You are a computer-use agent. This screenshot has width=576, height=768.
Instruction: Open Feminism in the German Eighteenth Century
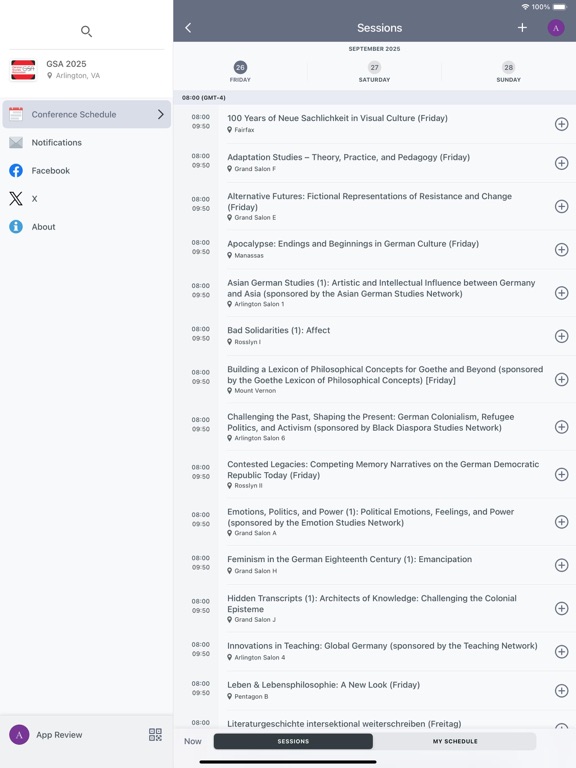[349, 559]
